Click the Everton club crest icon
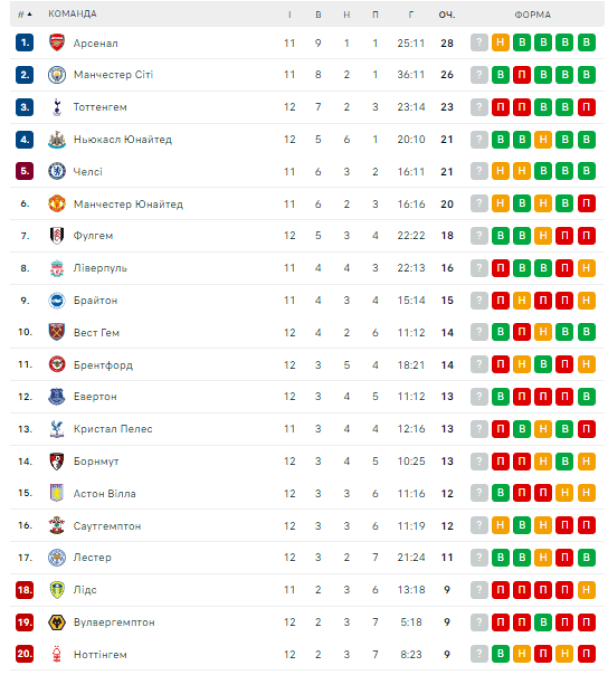 56,397
